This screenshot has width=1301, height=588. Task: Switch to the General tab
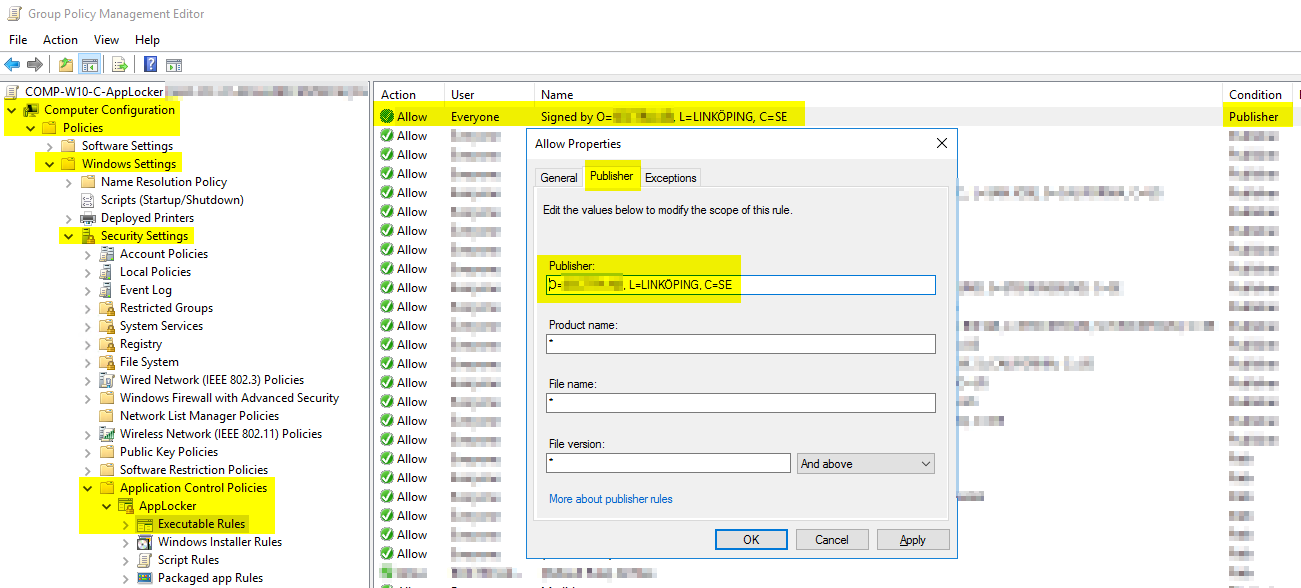point(559,178)
